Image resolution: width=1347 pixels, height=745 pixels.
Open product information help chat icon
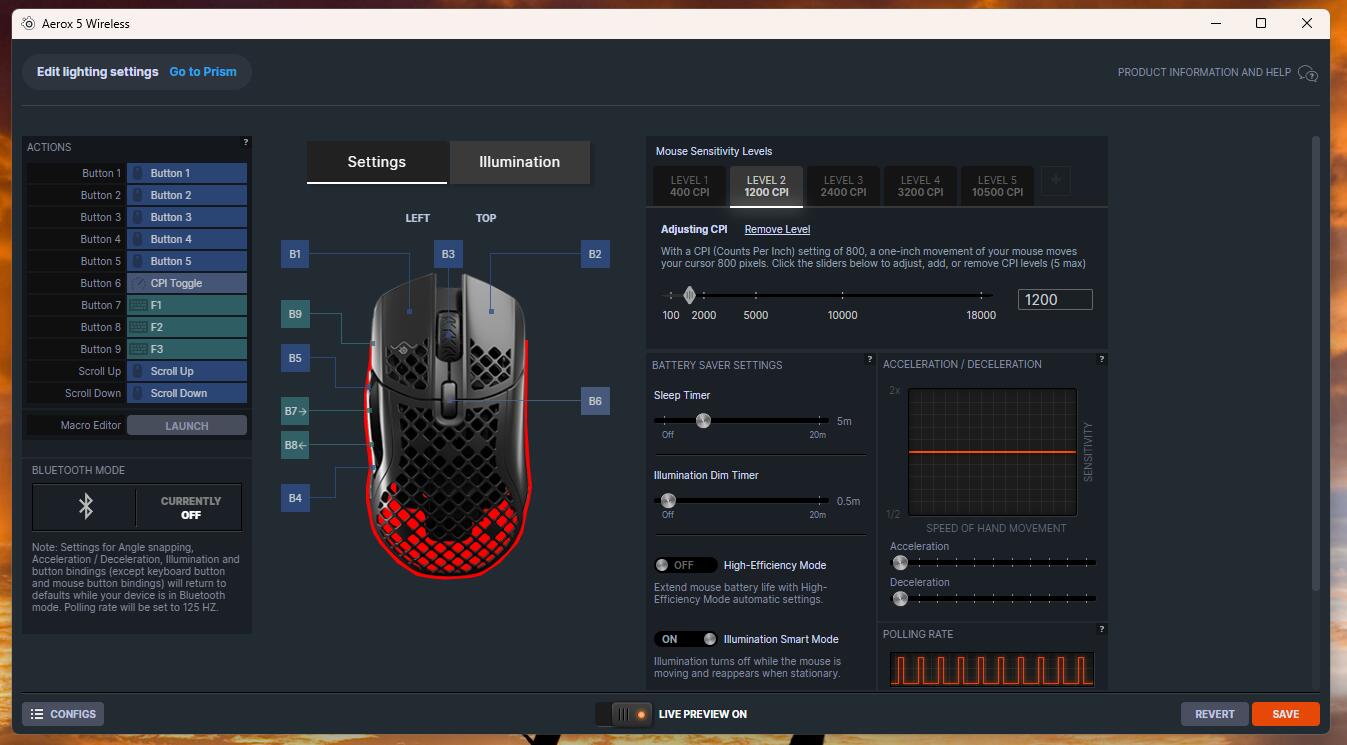1307,73
